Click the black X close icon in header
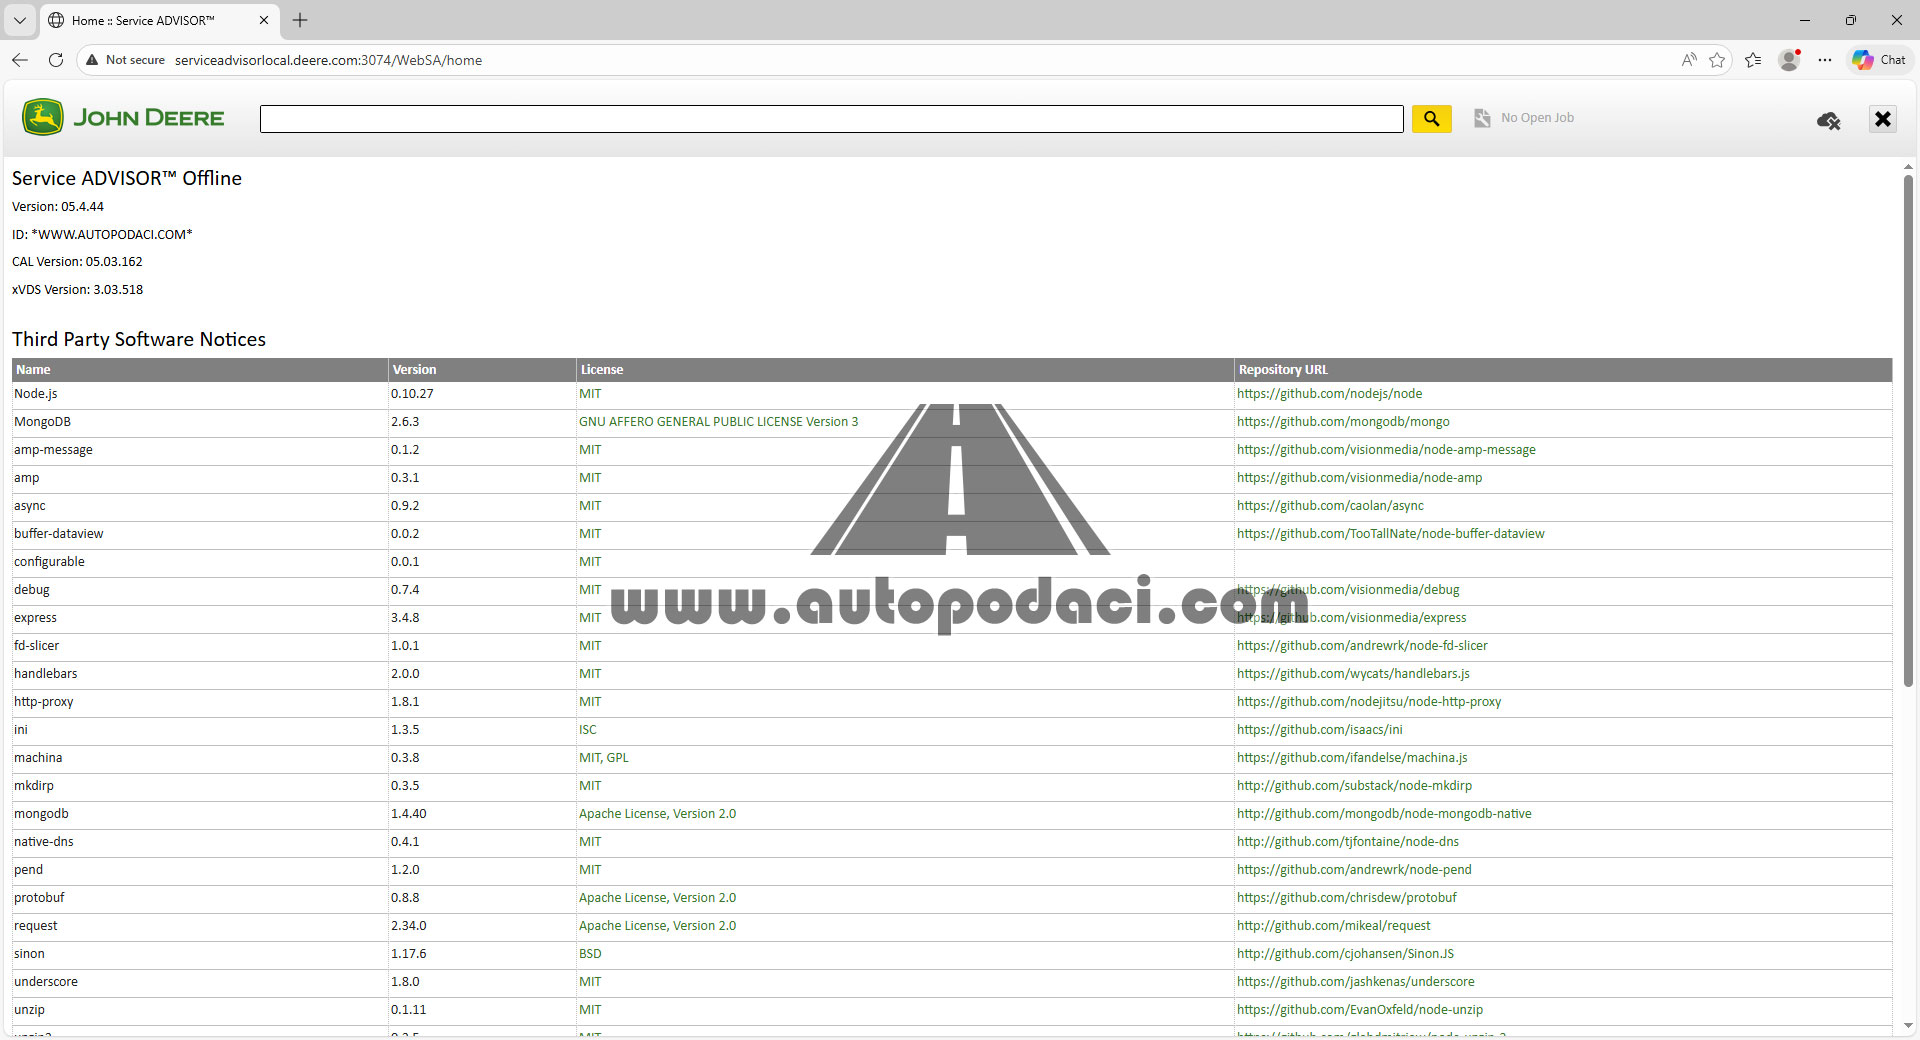Screen dimensions: 1920x1040 (1882, 119)
